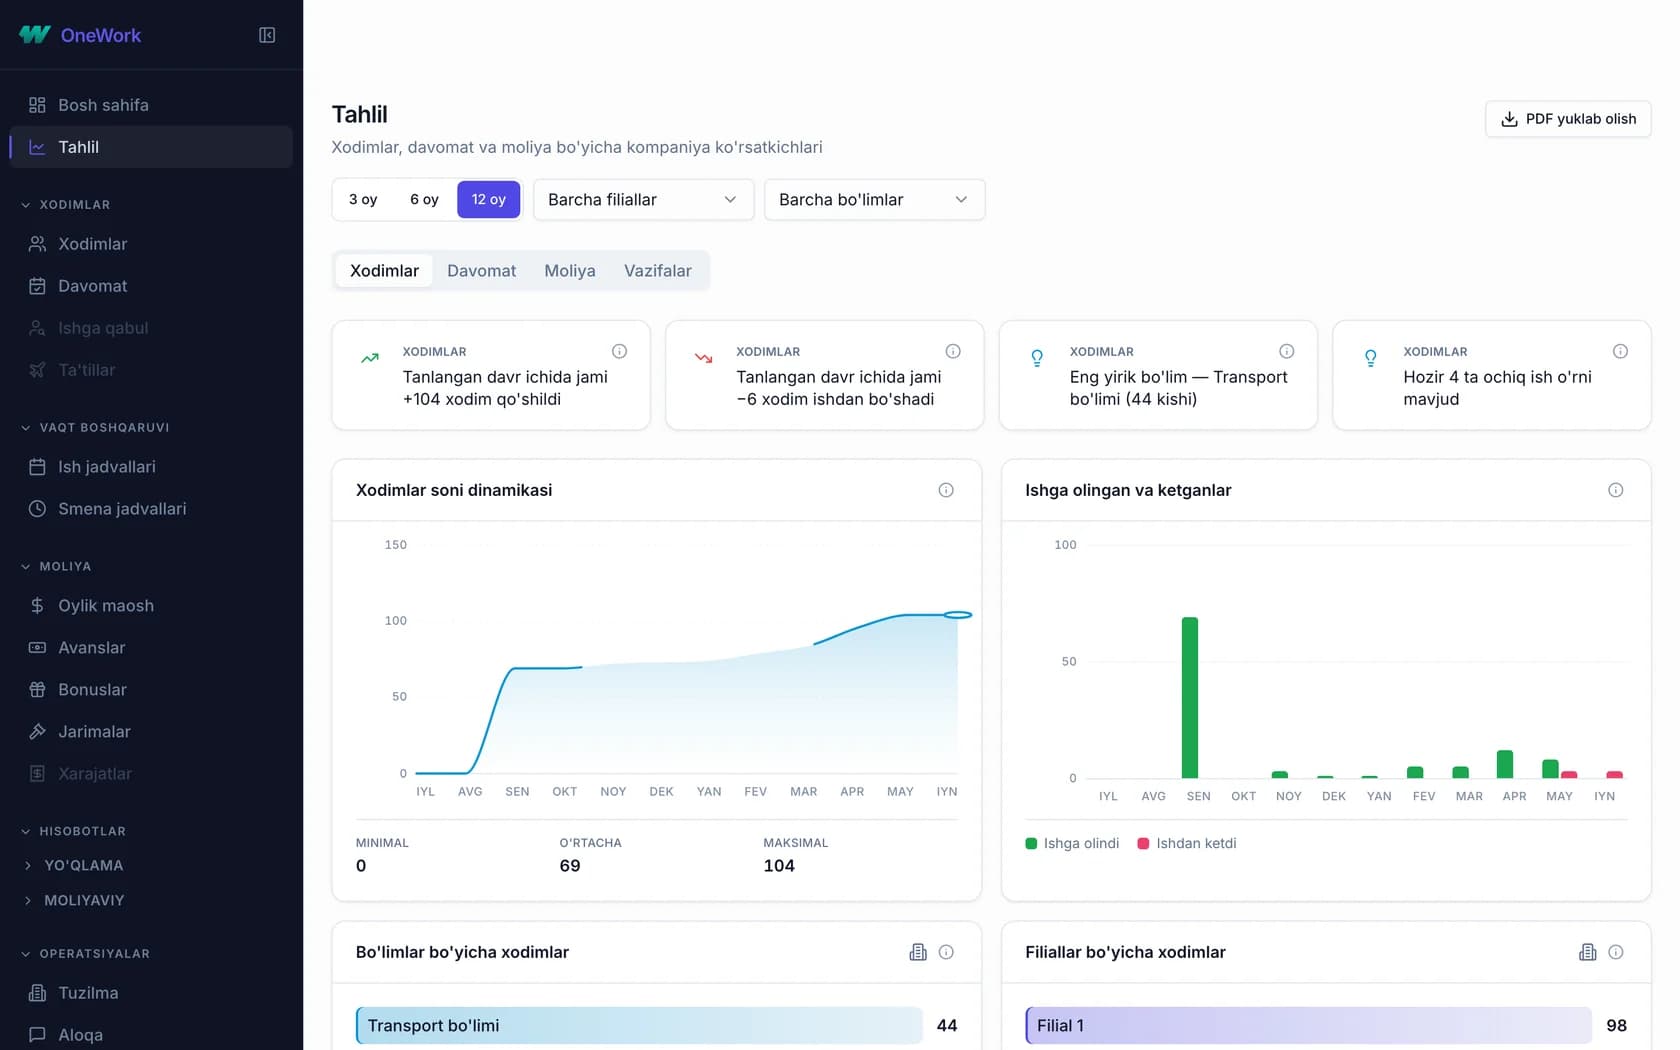Click info icon on Xodimlar soni dinamikasi
The width and height of the screenshot is (1680, 1050).
point(946,490)
